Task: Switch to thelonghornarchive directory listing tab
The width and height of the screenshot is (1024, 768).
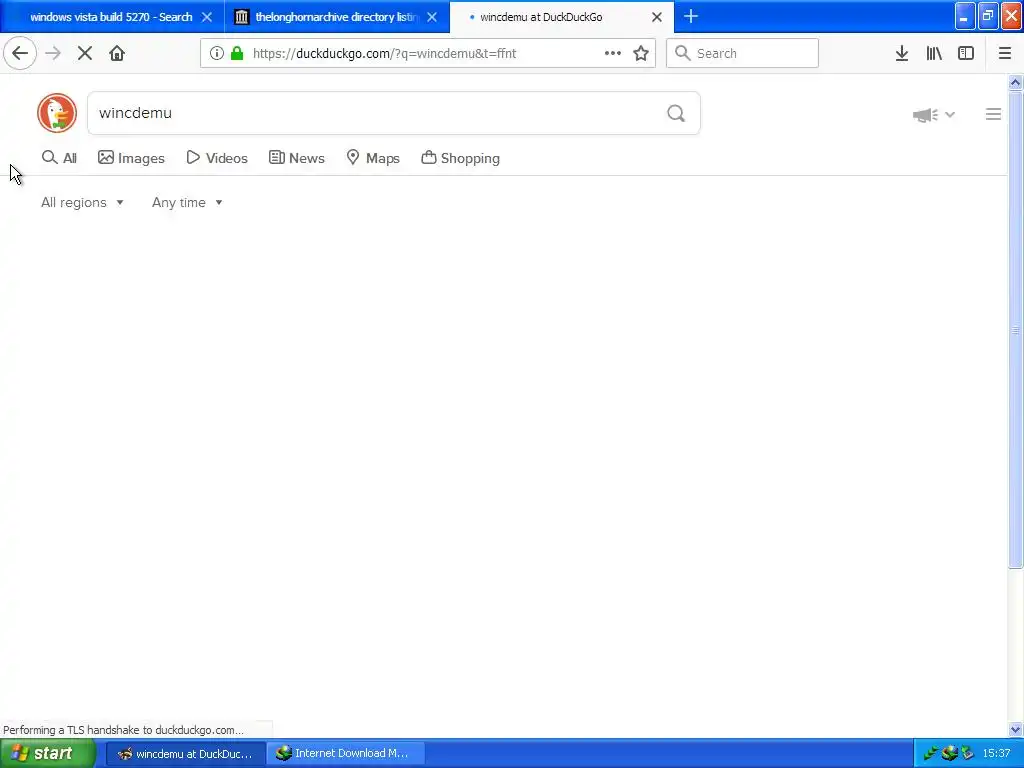Action: [x=336, y=17]
